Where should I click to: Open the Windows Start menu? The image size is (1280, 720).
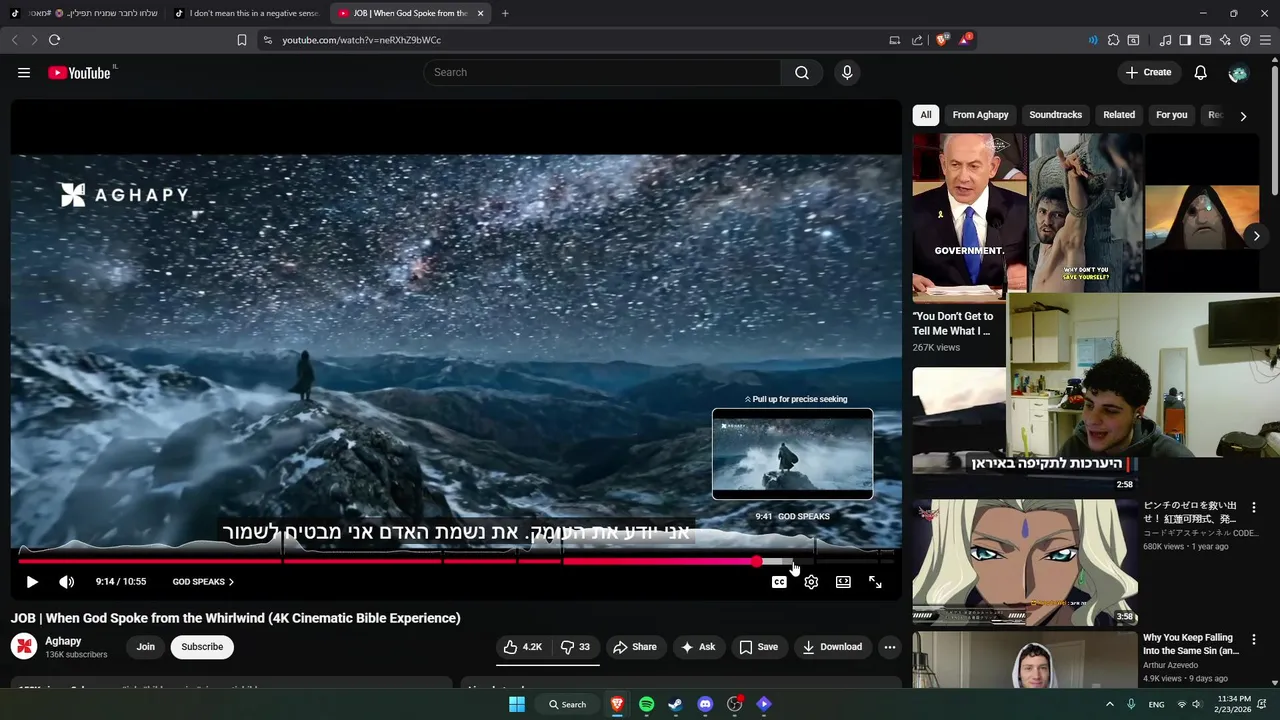[517, 704]
